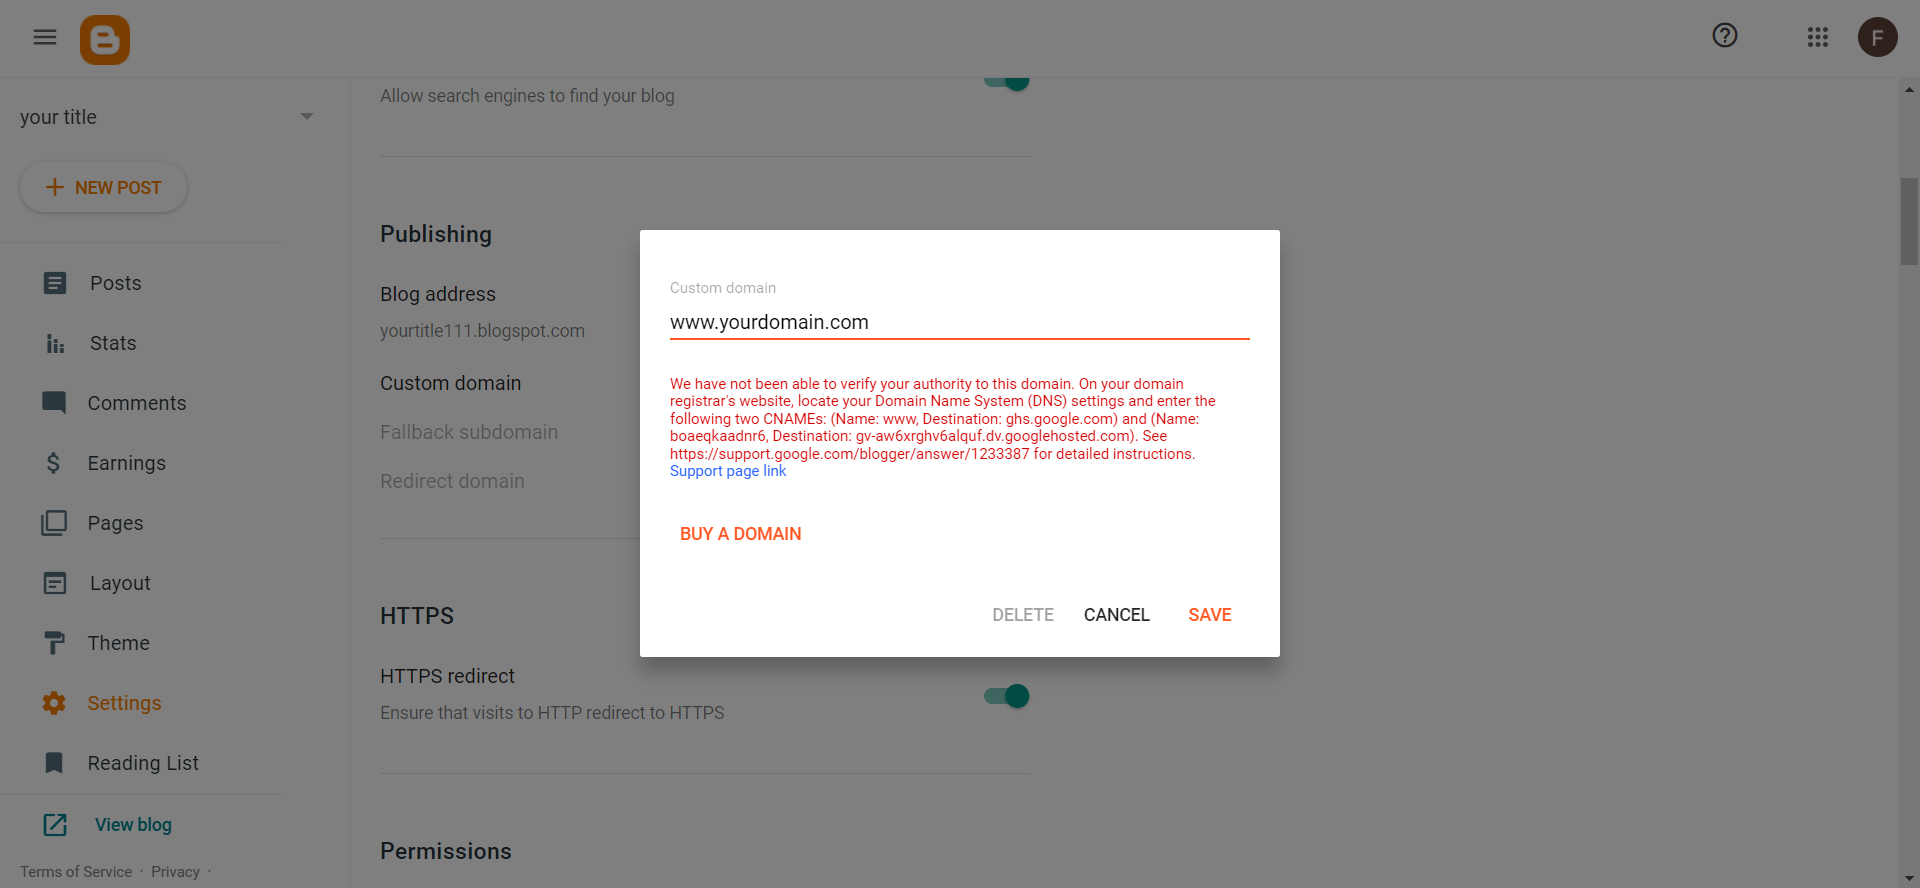The image size is (1920, 888).
Task: Click the BUY A DOMAIN button
Action: [x=740, y=534]
